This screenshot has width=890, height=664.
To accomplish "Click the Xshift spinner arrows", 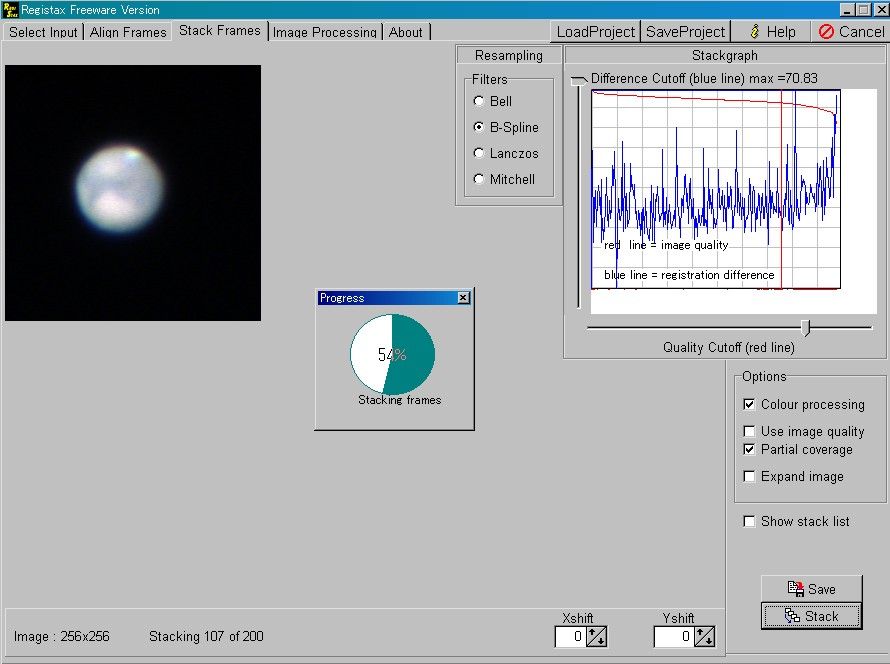I will pyautogui.click(x=595, y=637).
